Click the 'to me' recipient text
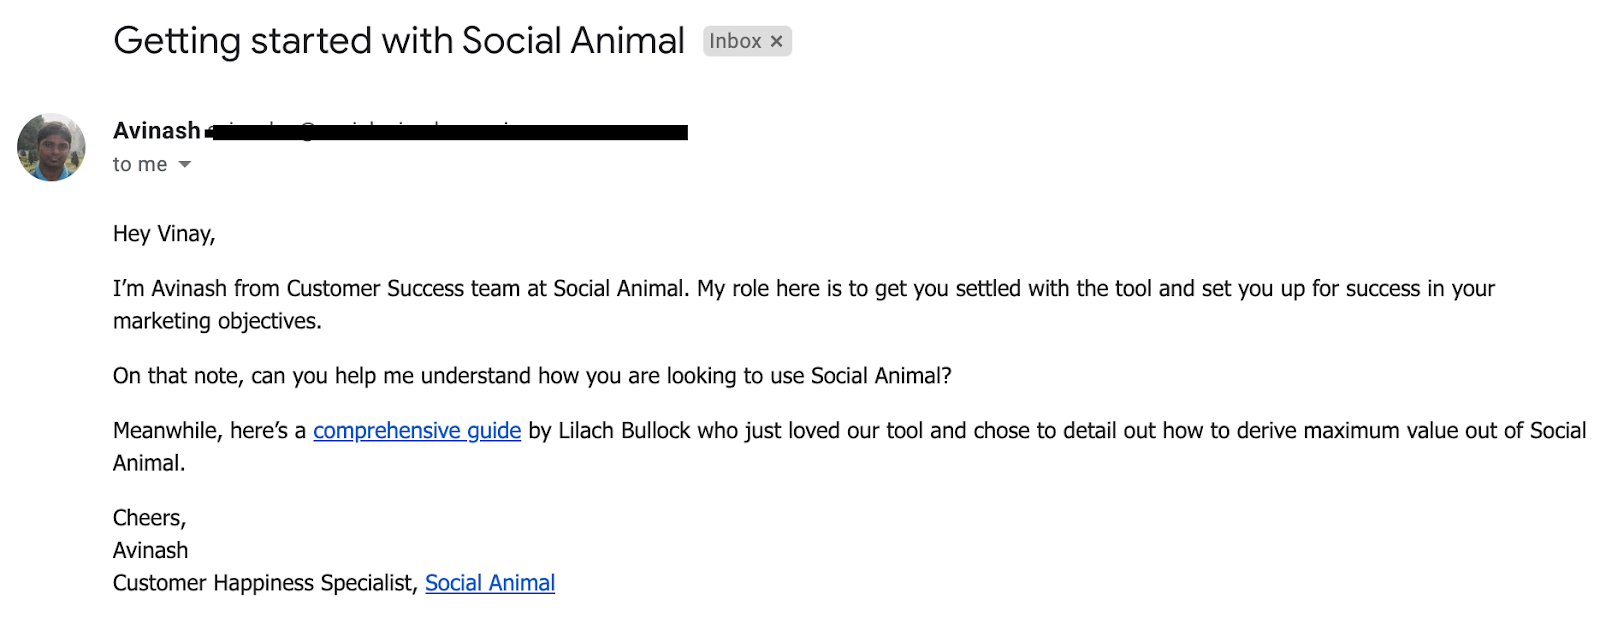1600x642 pixels. tap(140, 165)
